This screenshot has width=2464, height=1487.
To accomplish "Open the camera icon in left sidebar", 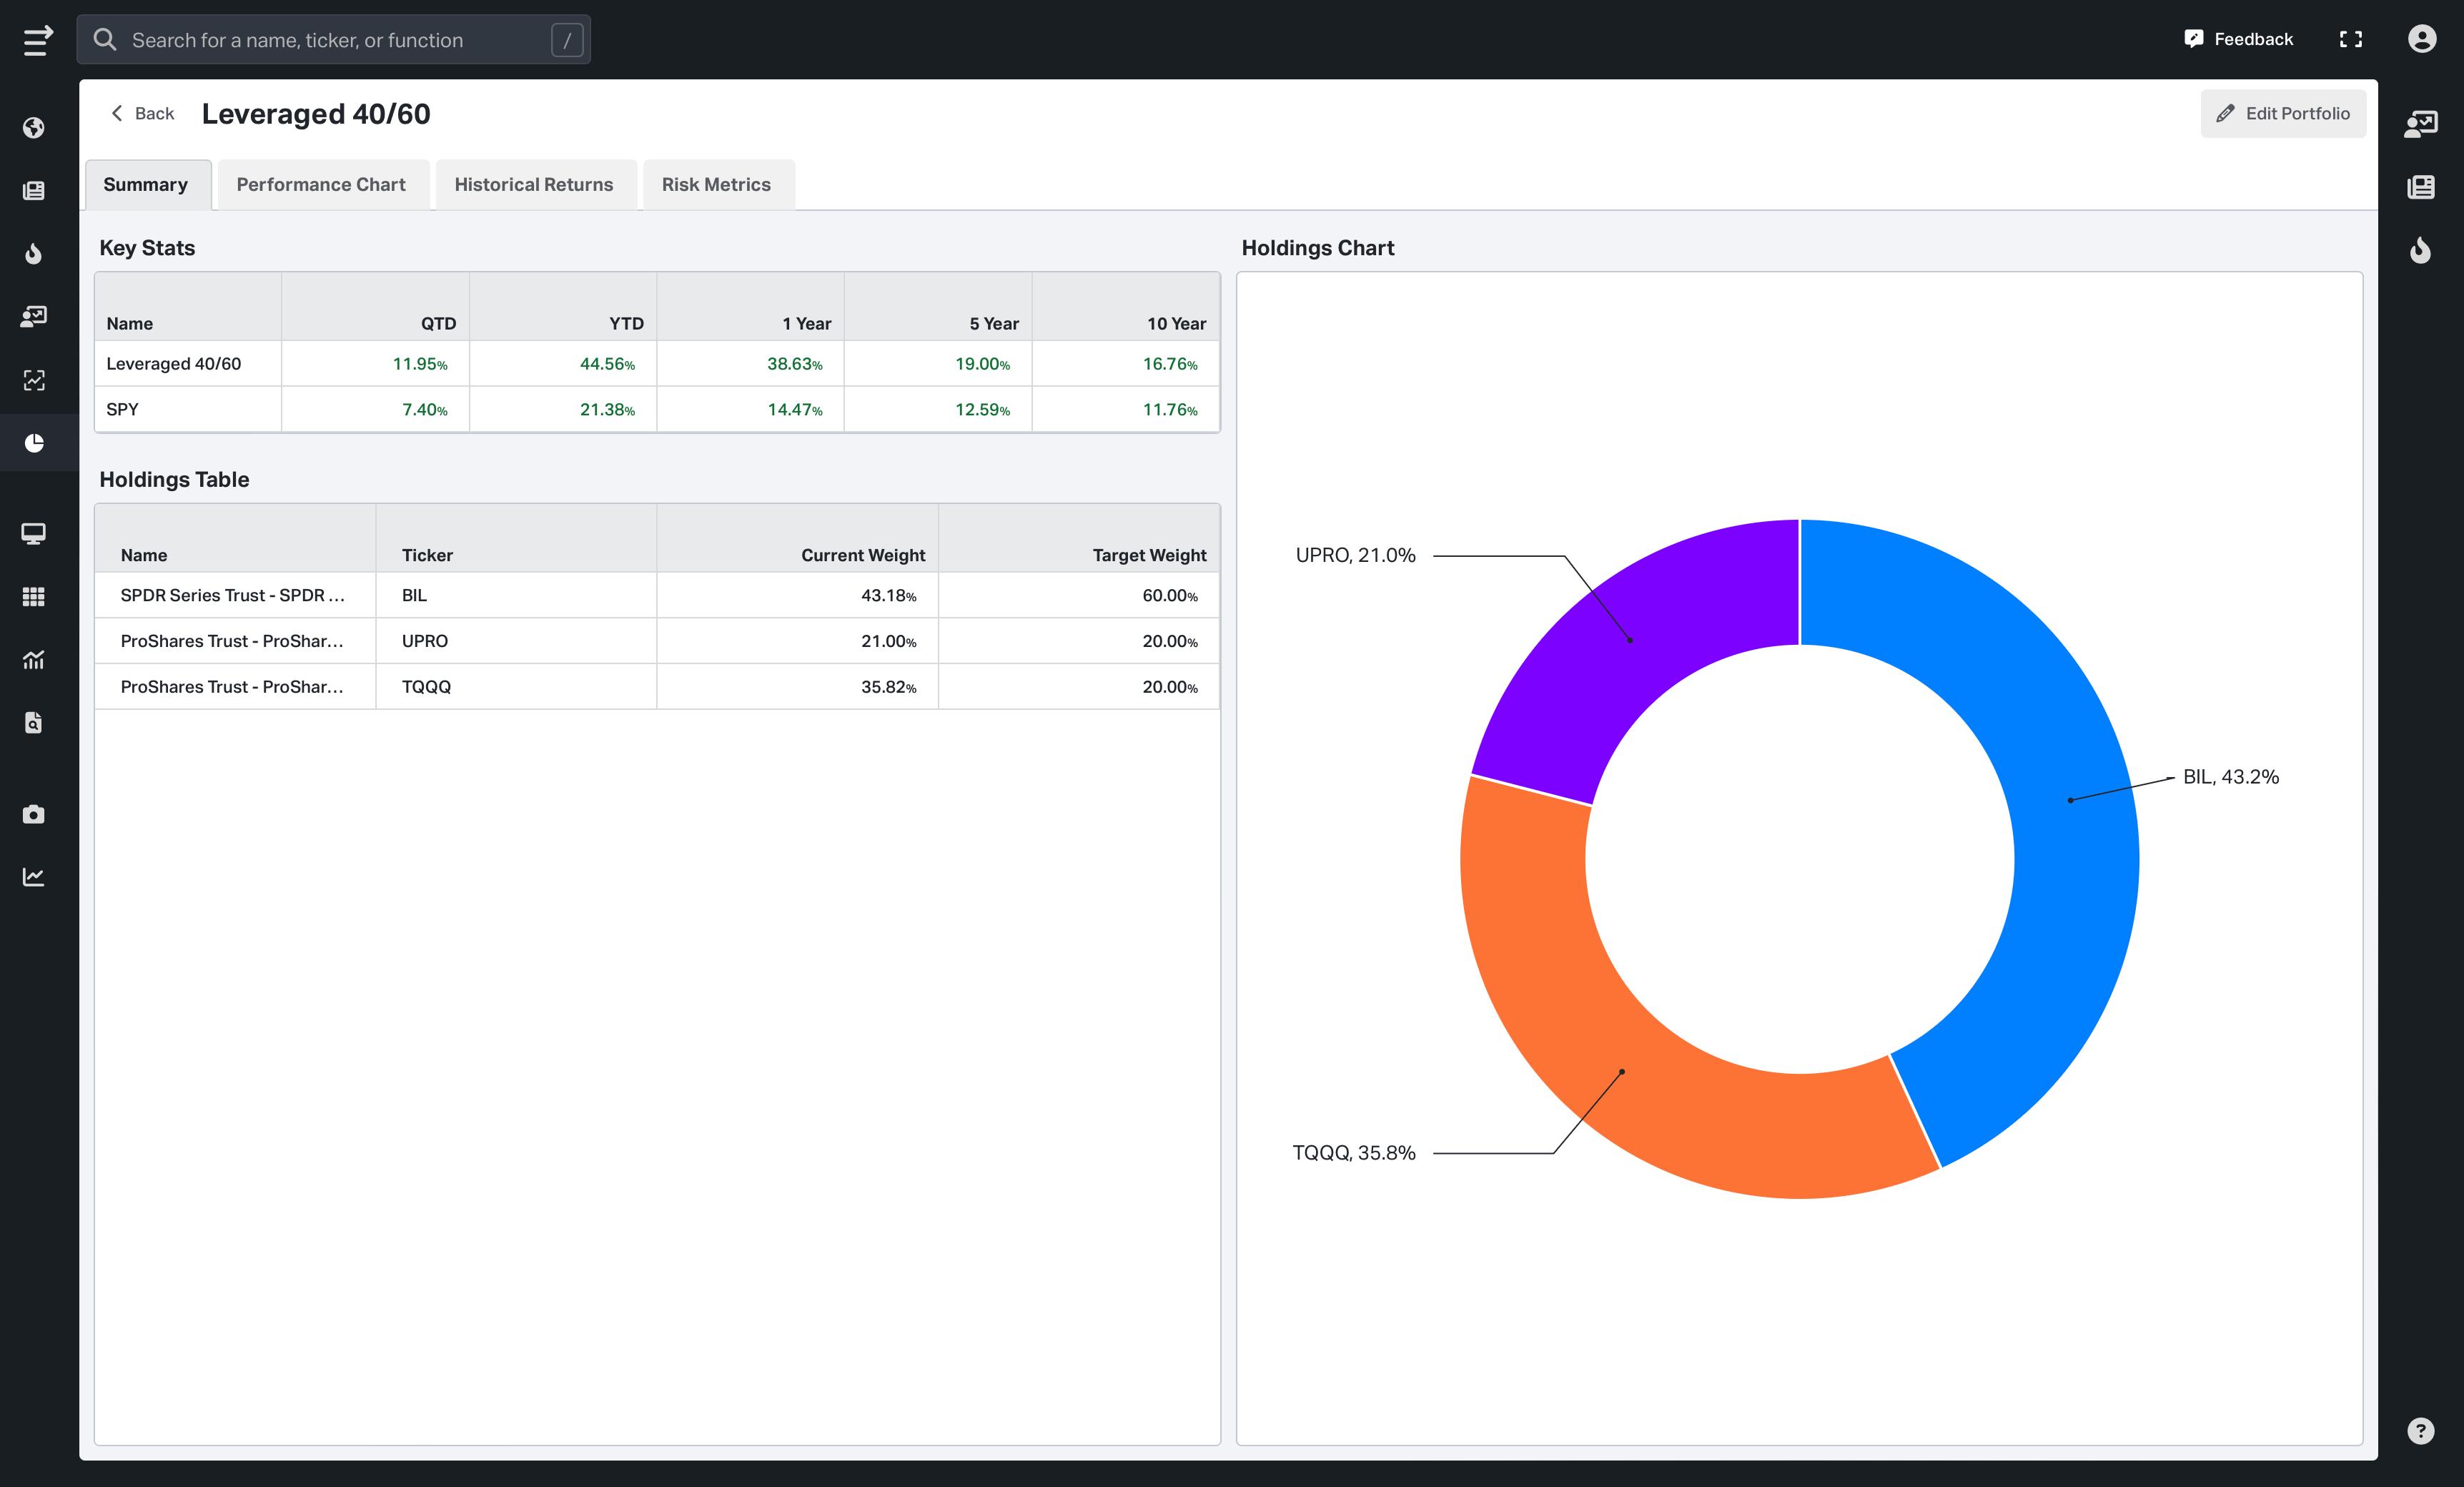I will 34,814.
